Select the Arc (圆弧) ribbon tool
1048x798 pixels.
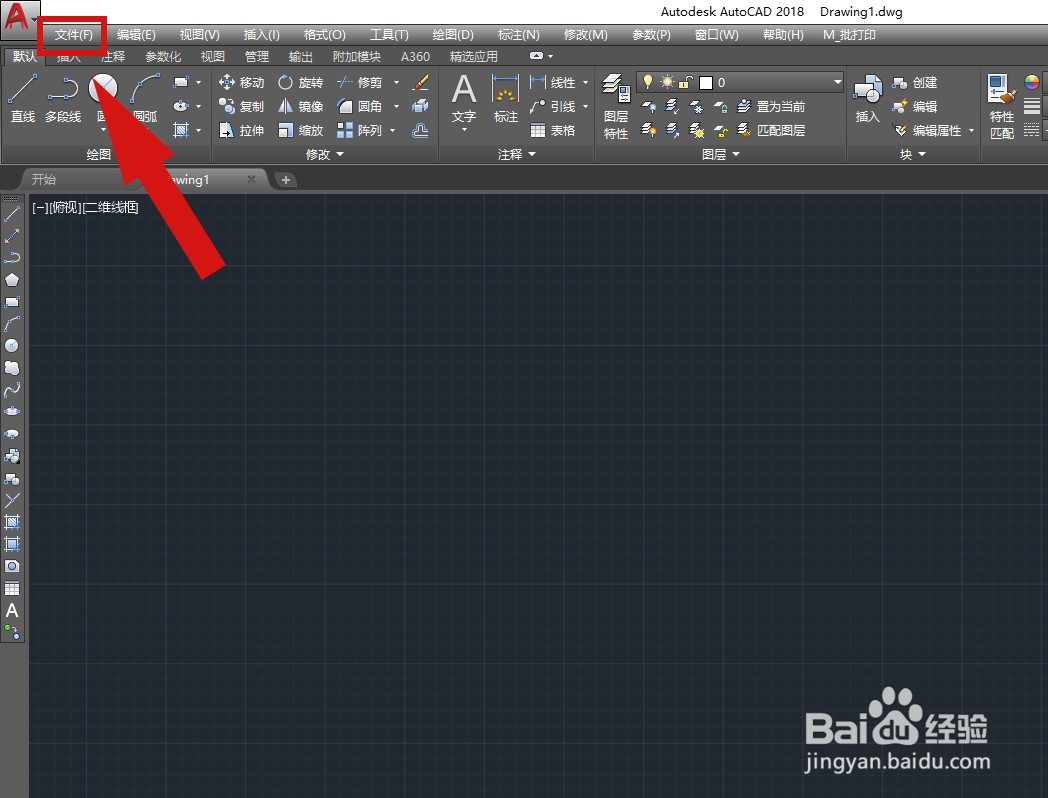click(145, 99)
